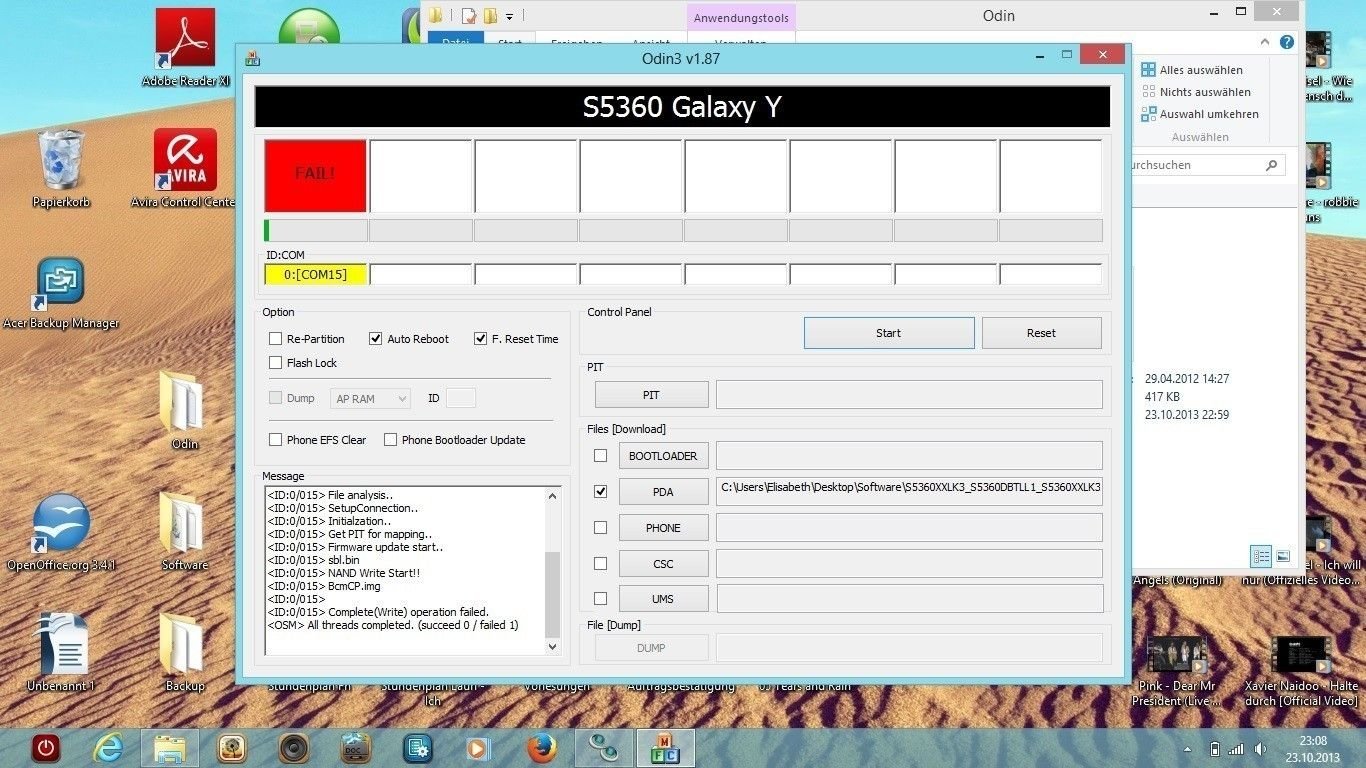Screen dimensions: 1366x768
Task: Click the UMS file browse button
Action: pos(663,599)
